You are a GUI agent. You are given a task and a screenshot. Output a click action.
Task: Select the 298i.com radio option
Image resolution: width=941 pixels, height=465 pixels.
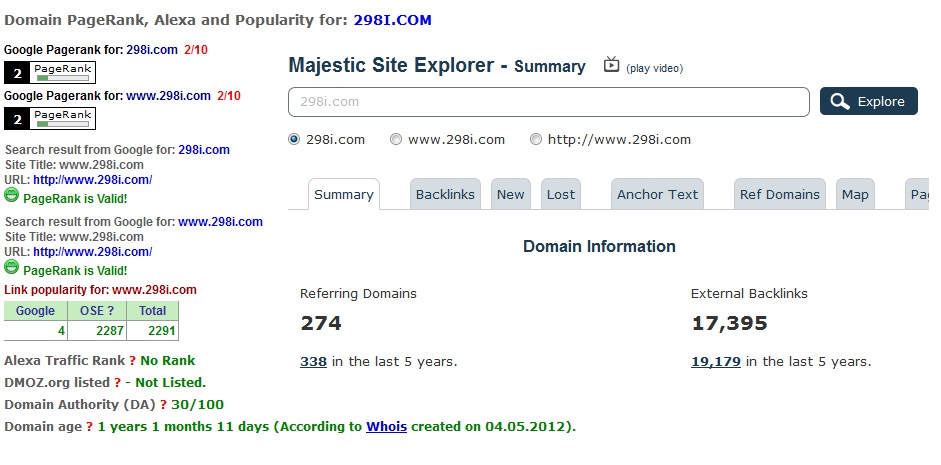tap(293, 140)
